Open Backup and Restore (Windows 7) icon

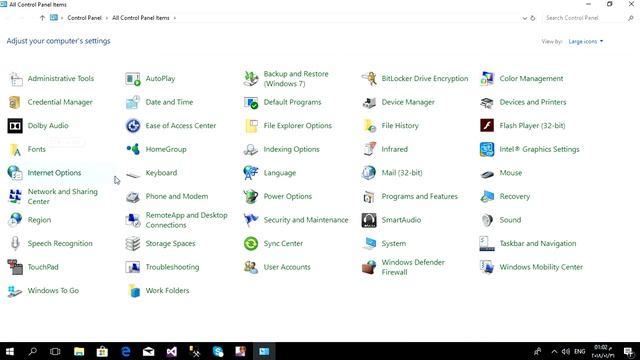click(x=251, y=79)
